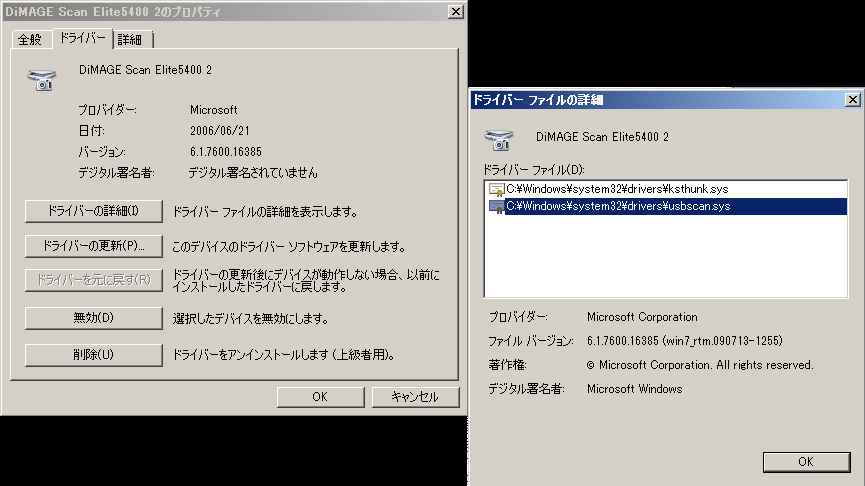Click the scanner icon in the driver file details dialog
The image size is (865, 486).
pyautogui.click(x=499, y=140)
